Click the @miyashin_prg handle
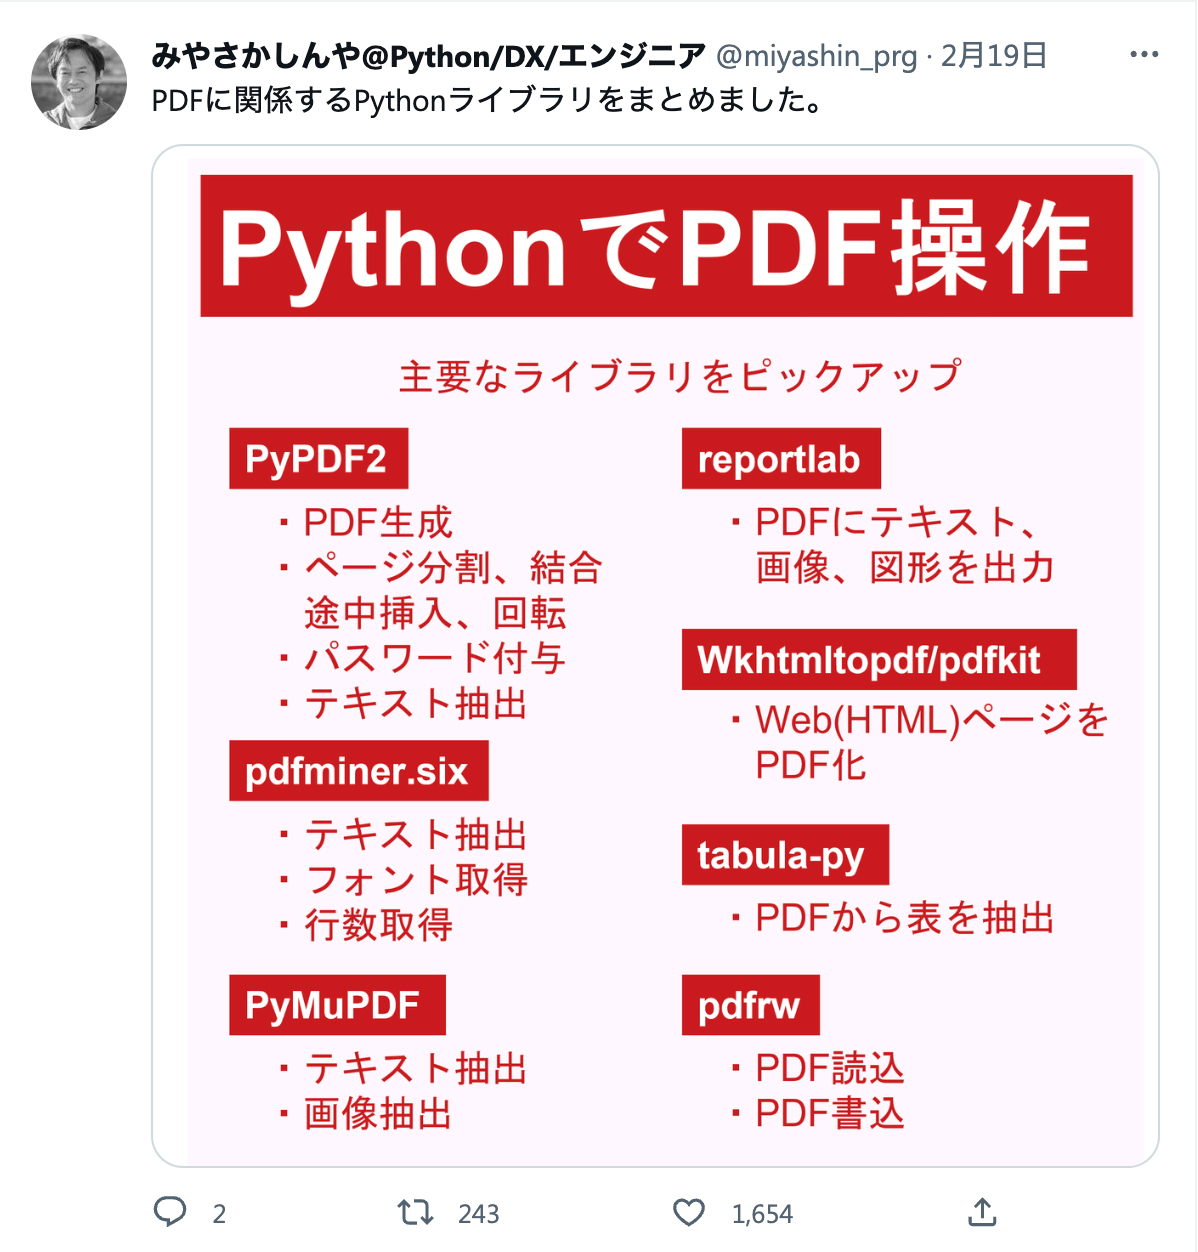The height and width of the screenshot is (1252, 1198). point(817,56)
